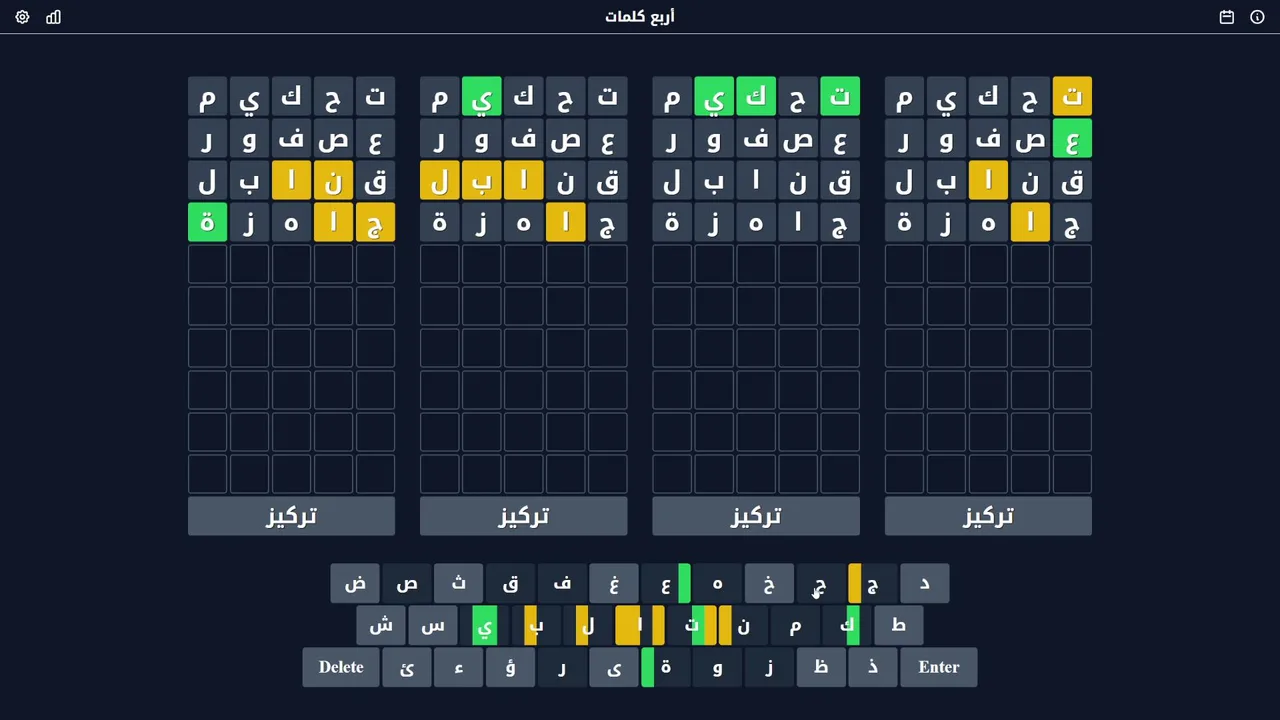Hit the غ key on keyboard
Viewport: 1280px width, 720px height.
614,583
